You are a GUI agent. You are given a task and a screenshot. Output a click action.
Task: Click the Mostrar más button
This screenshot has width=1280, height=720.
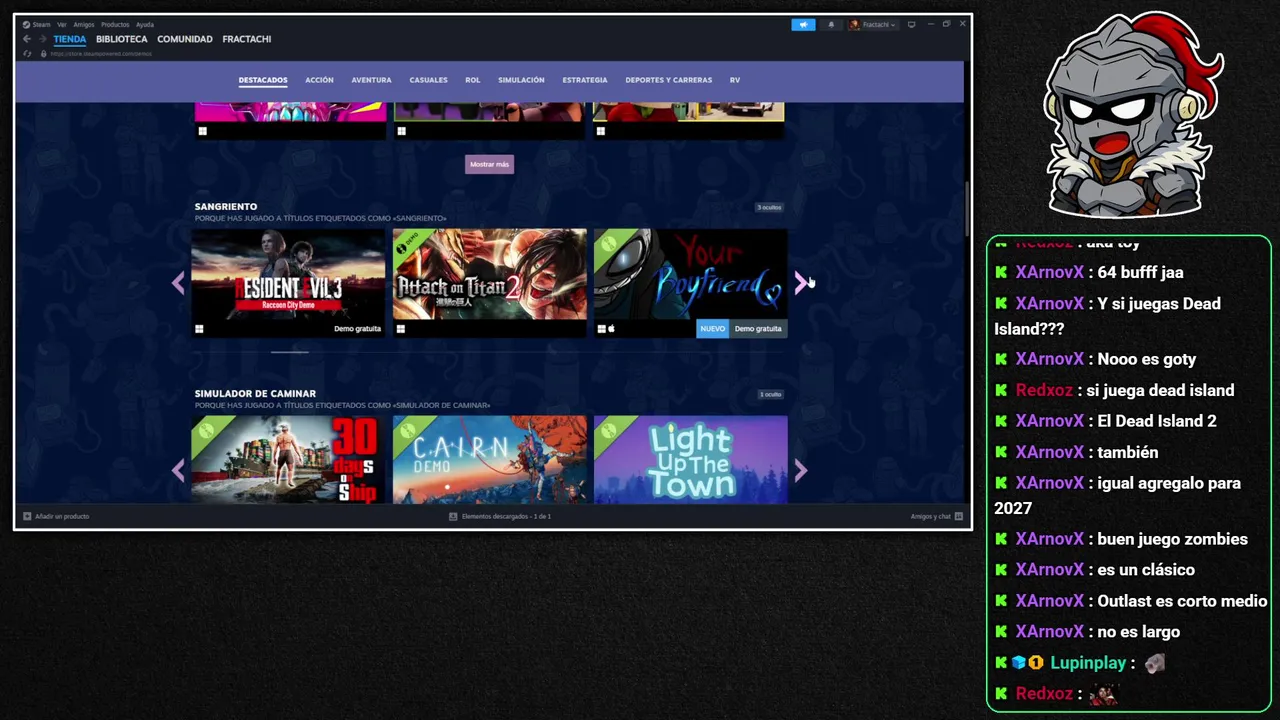(489, 164)
